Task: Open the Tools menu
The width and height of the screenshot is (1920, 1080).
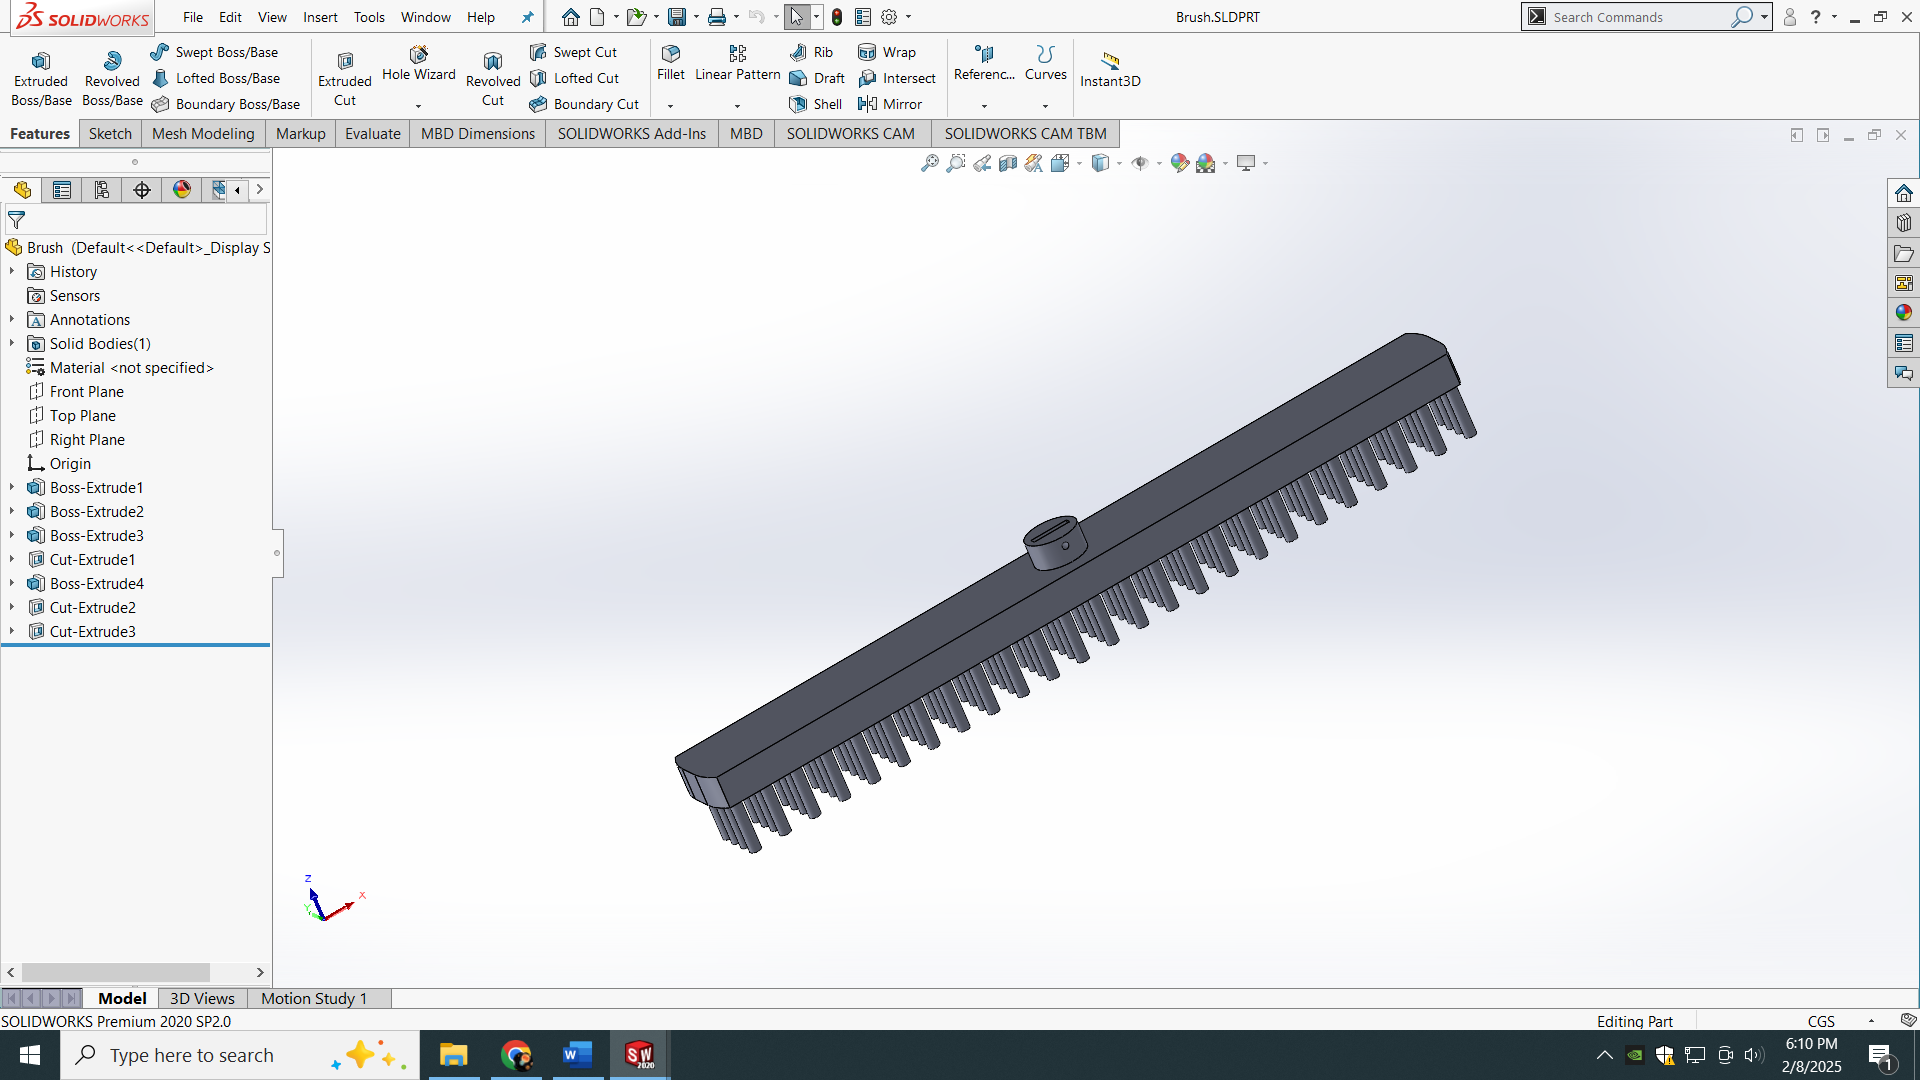Action: pyautogui.click(x=369, y=17)
